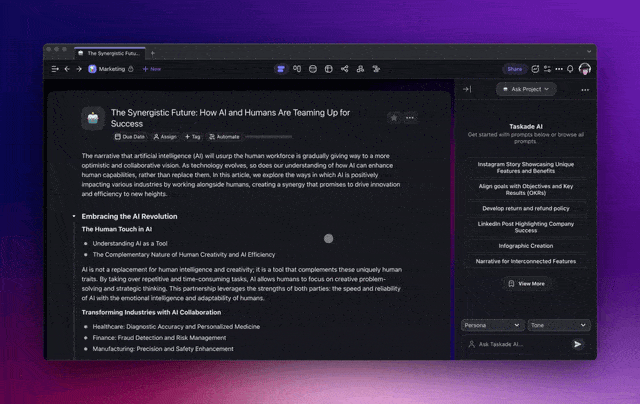Open the Automate option
The height and width of the screenshot is (404, 640).
click(x=224, y=137)
